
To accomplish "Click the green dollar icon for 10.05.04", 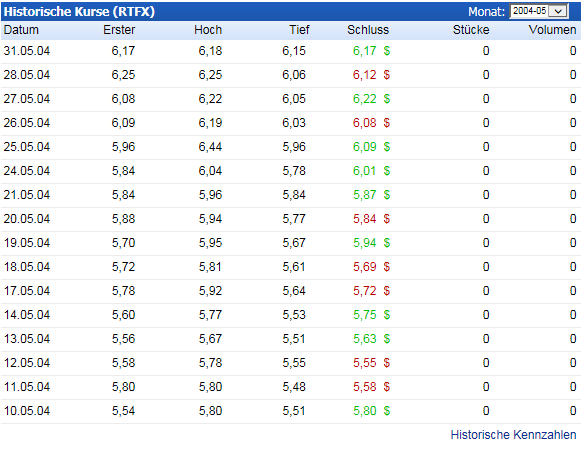I will (387, 411).
